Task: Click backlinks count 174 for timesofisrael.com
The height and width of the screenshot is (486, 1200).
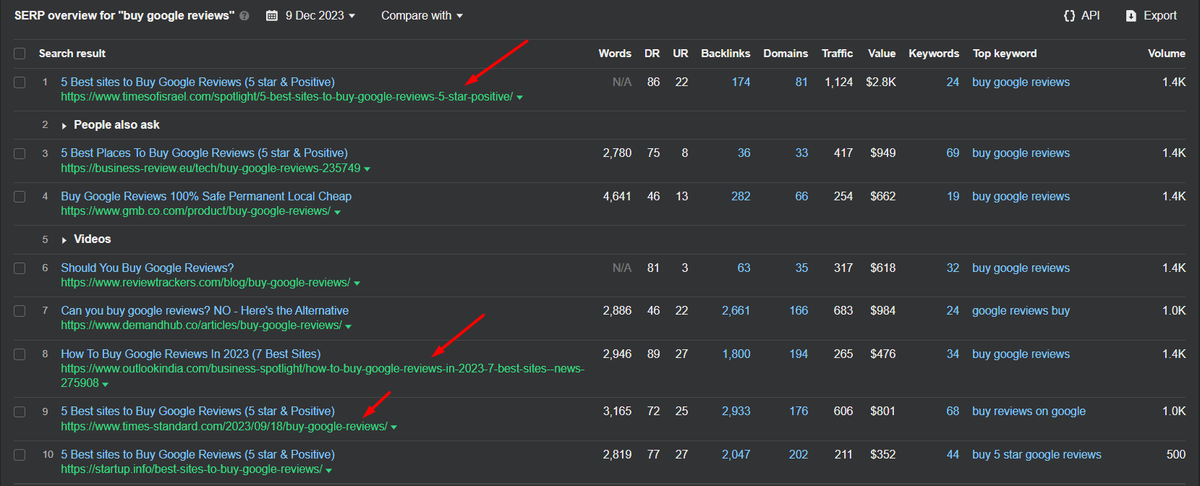Action: 740,82
